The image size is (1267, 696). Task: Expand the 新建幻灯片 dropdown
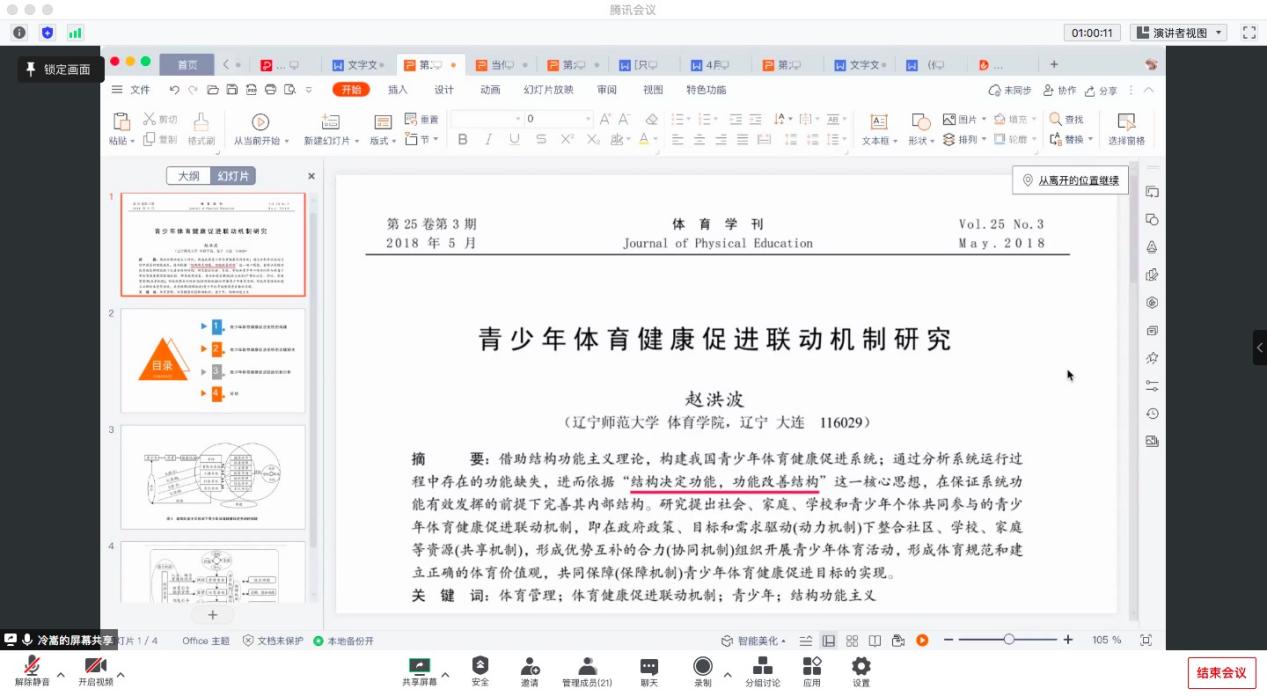[356, 141]
